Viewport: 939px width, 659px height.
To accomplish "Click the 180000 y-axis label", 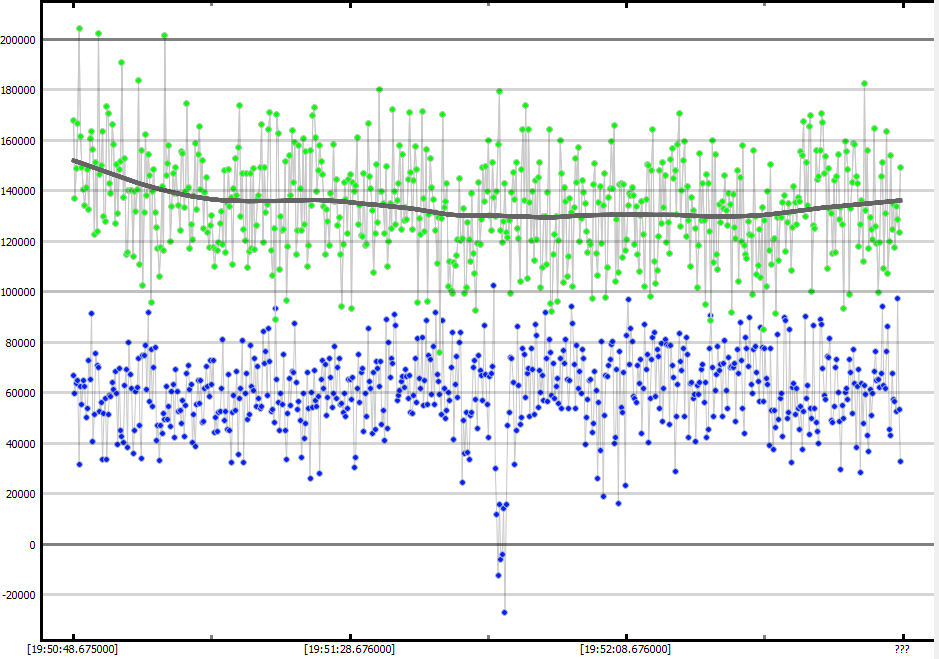I will click(19, 90).
